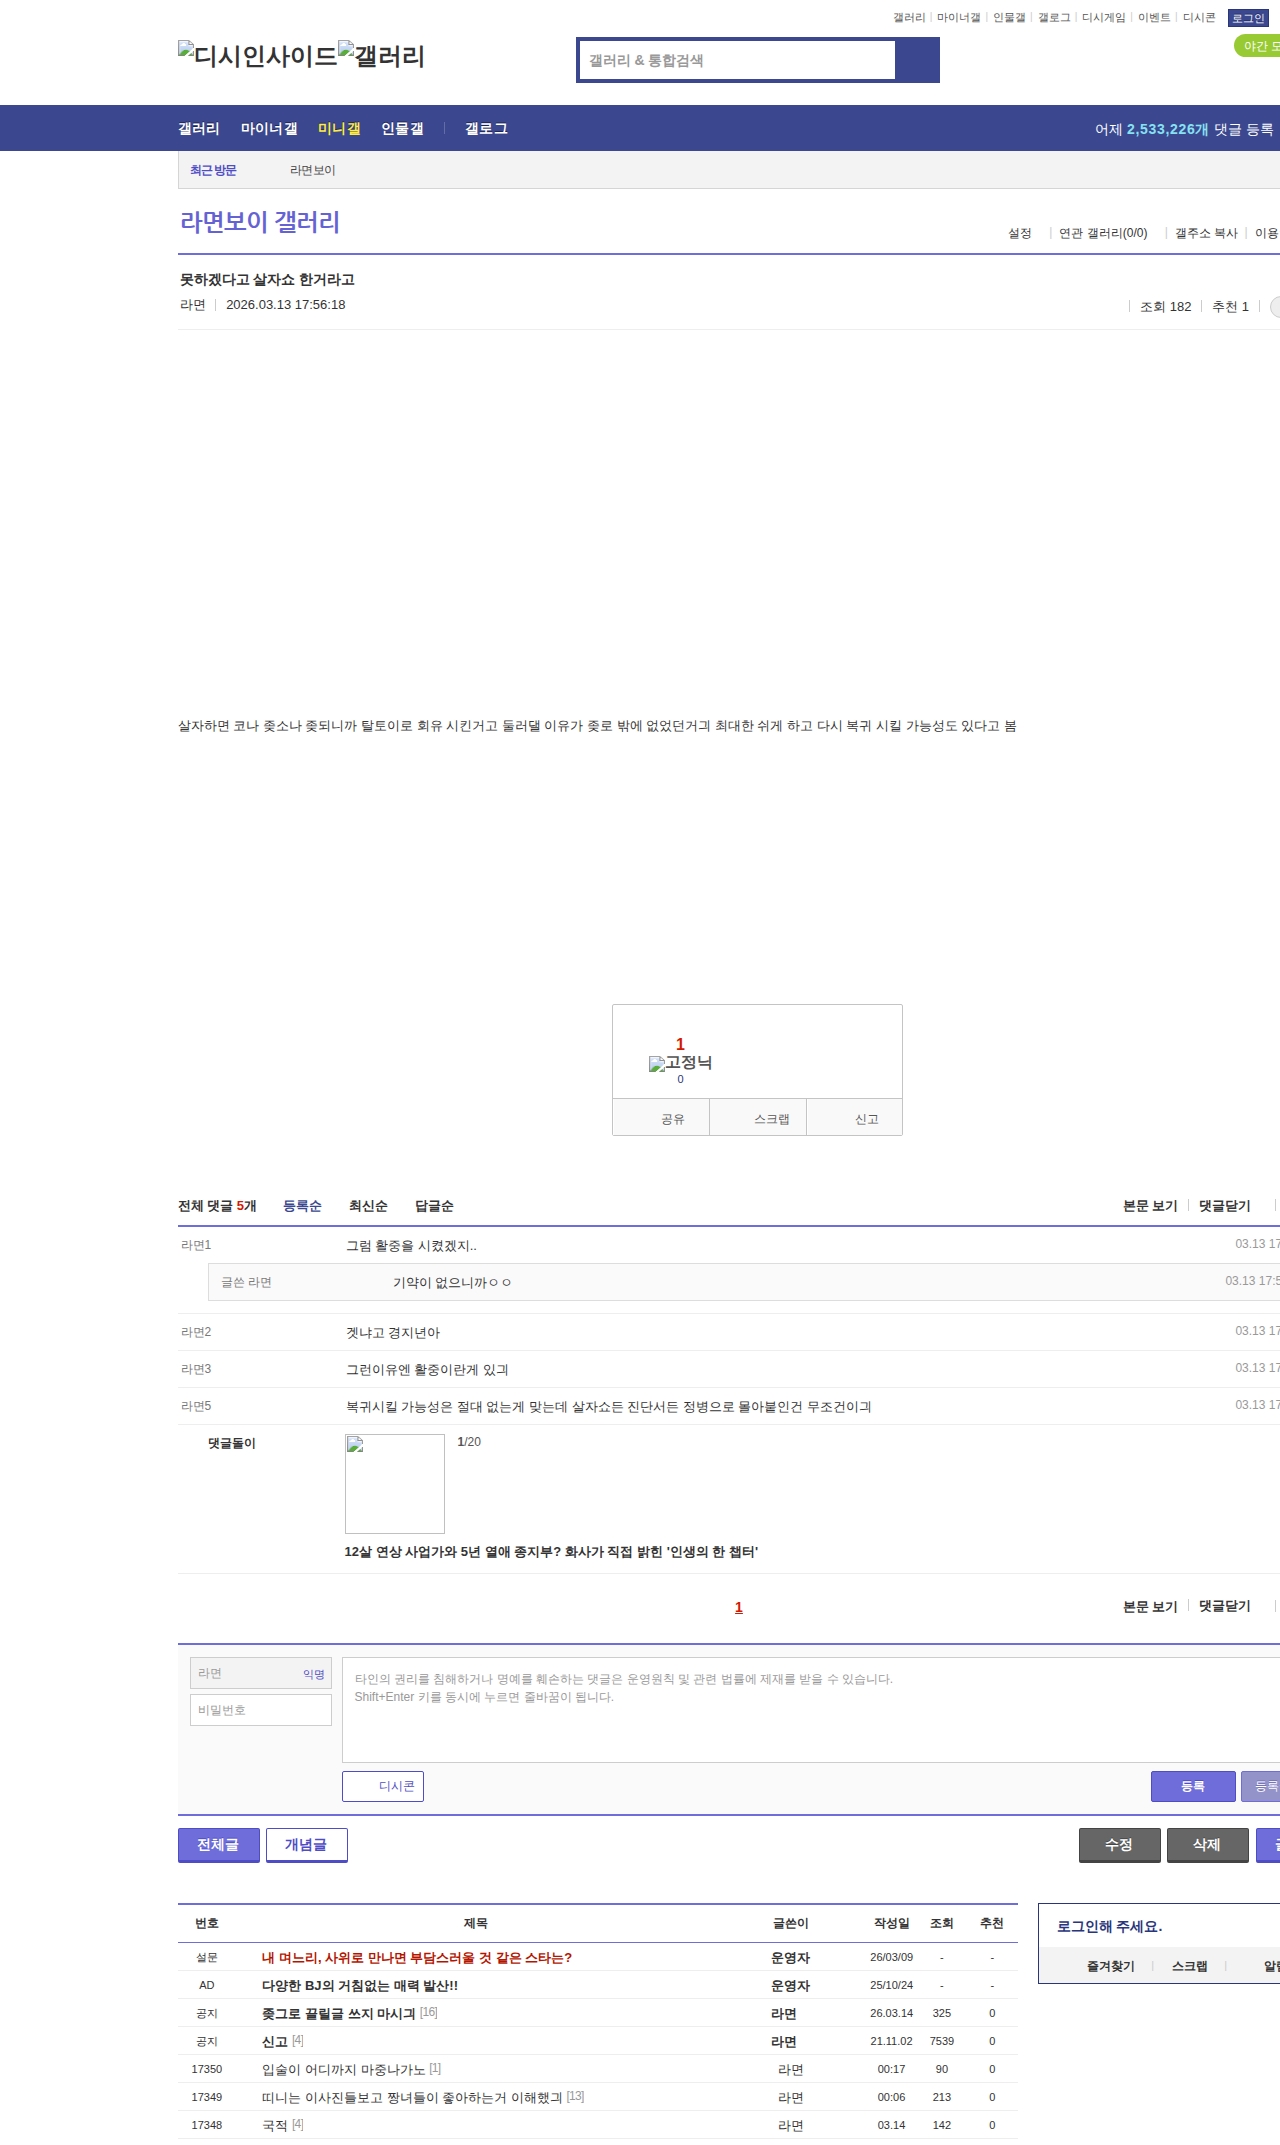Toggle 야간 모드 night mode
This screenshot has width=1280, height=2145.
[1258, 46]
